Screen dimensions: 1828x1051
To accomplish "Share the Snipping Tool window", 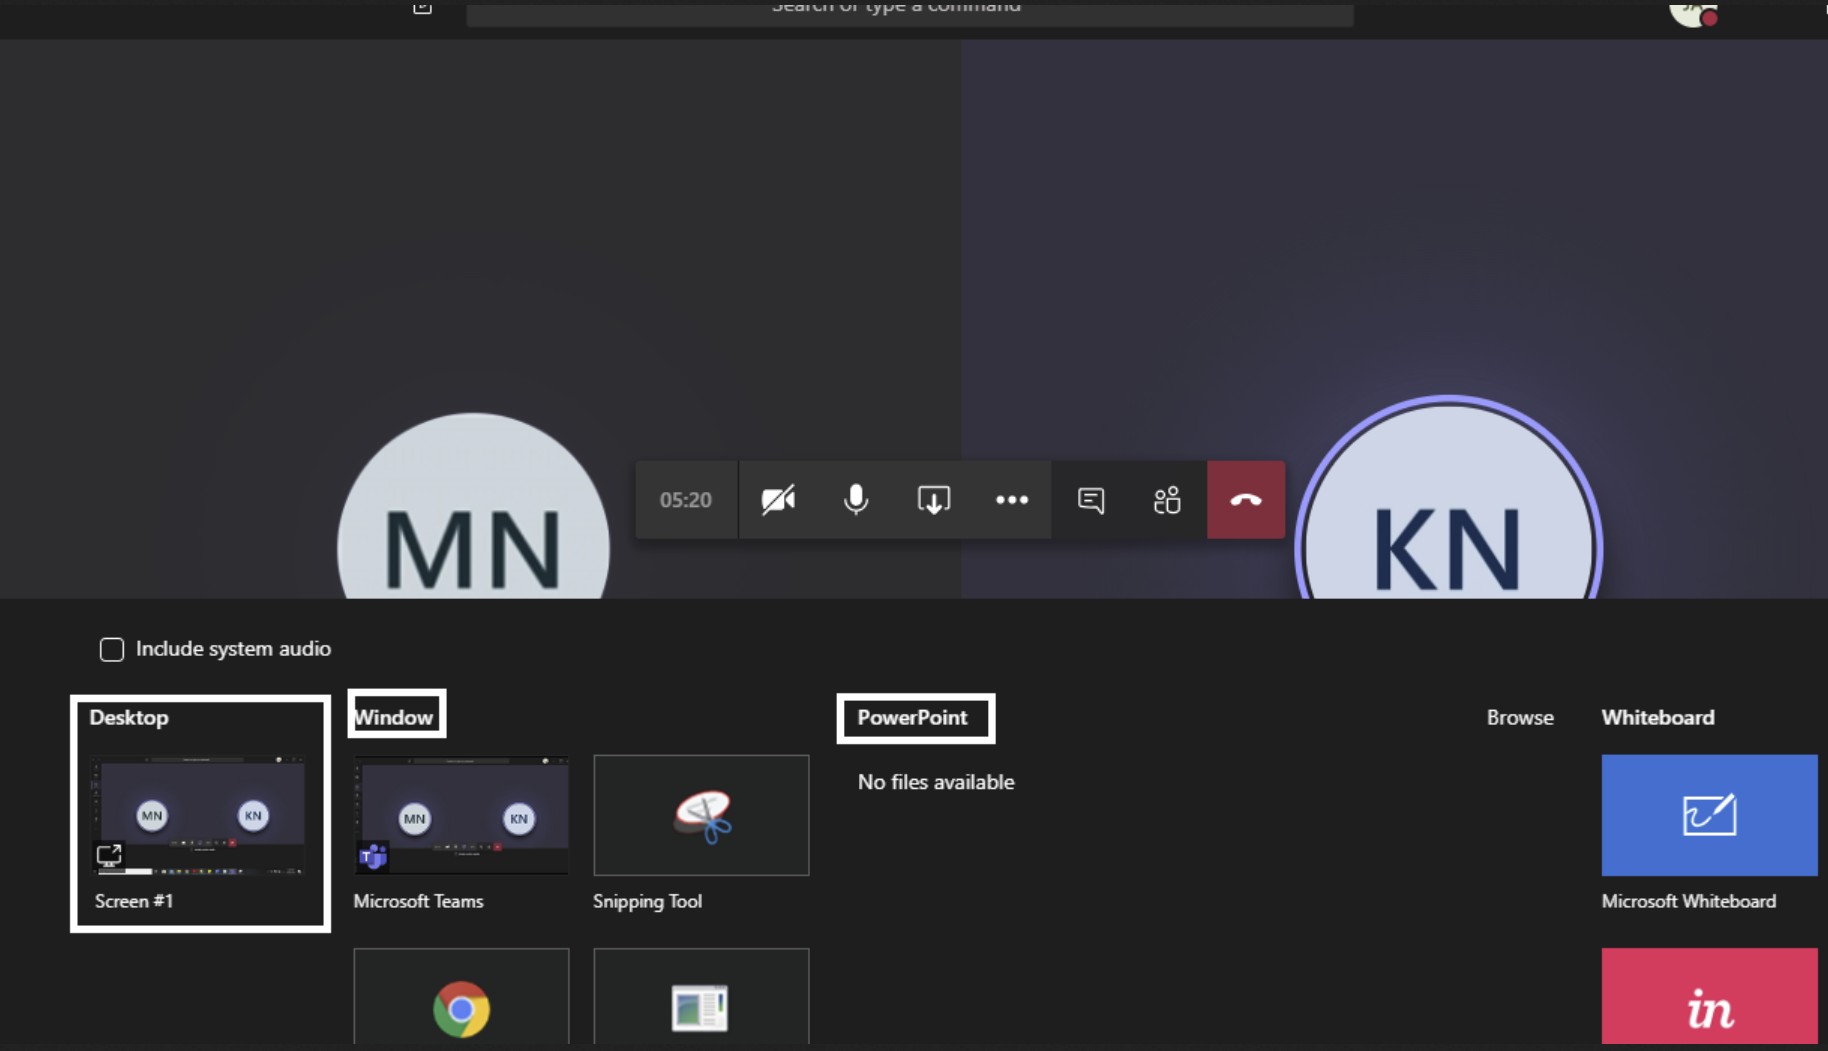I will (701, 815).
